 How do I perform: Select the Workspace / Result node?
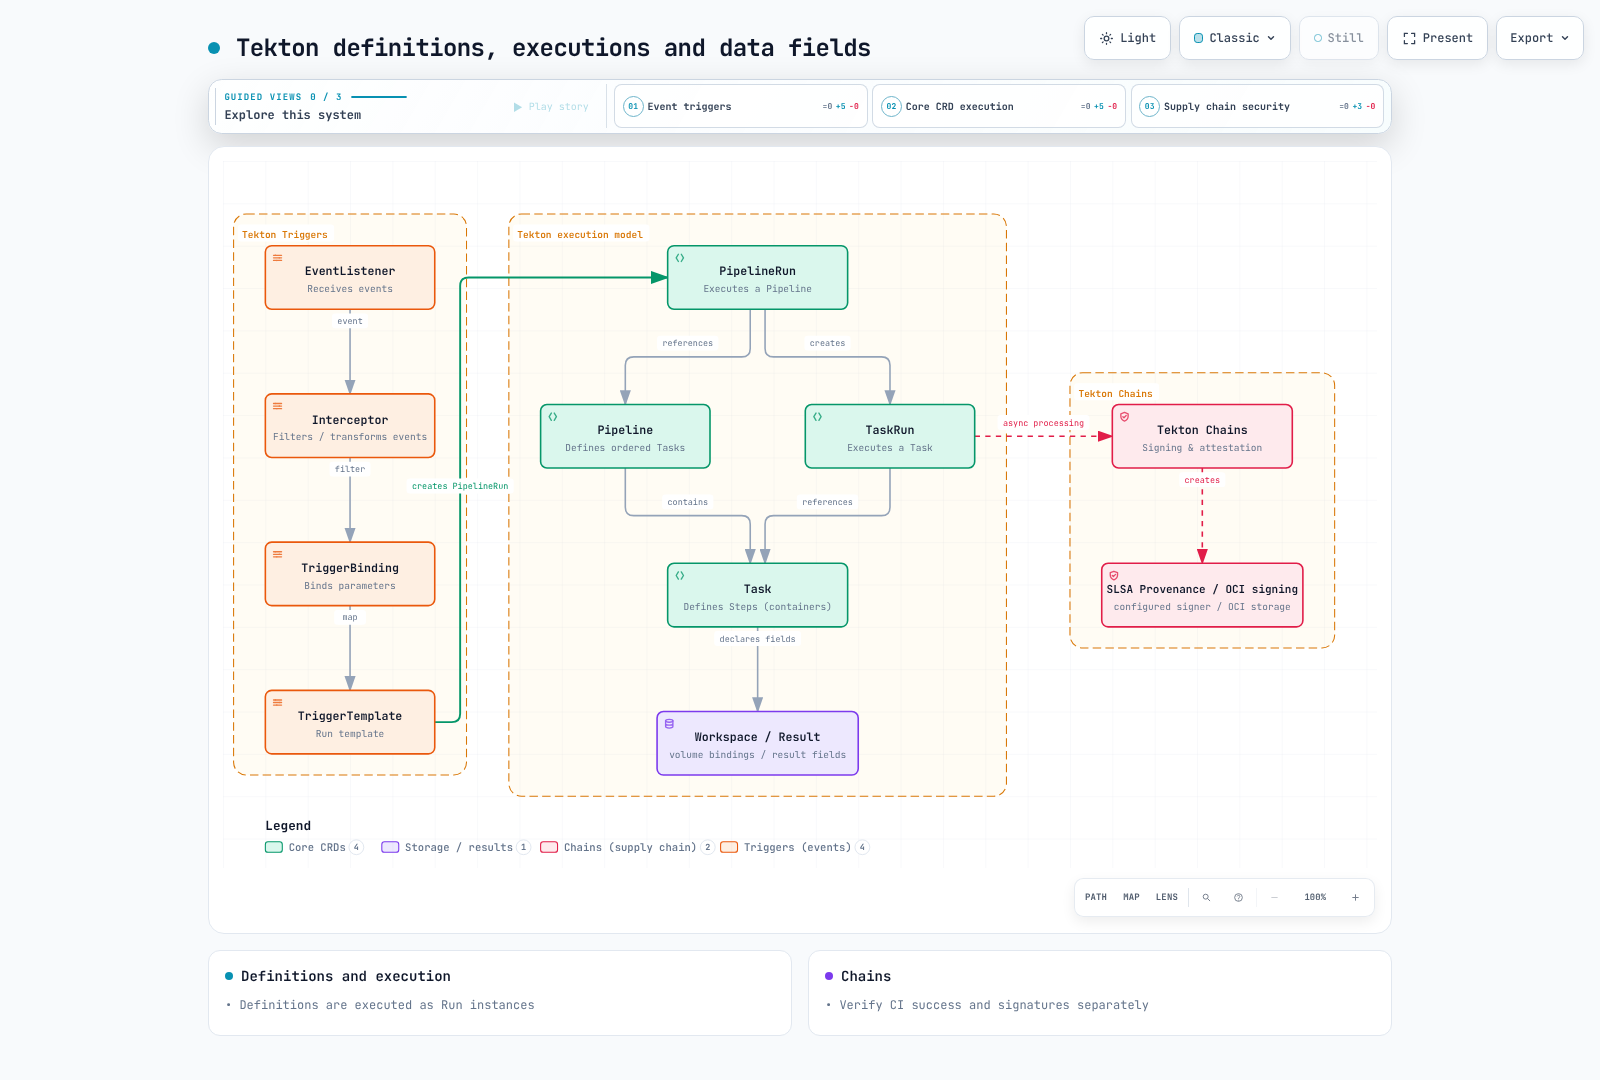pos(758,743)
